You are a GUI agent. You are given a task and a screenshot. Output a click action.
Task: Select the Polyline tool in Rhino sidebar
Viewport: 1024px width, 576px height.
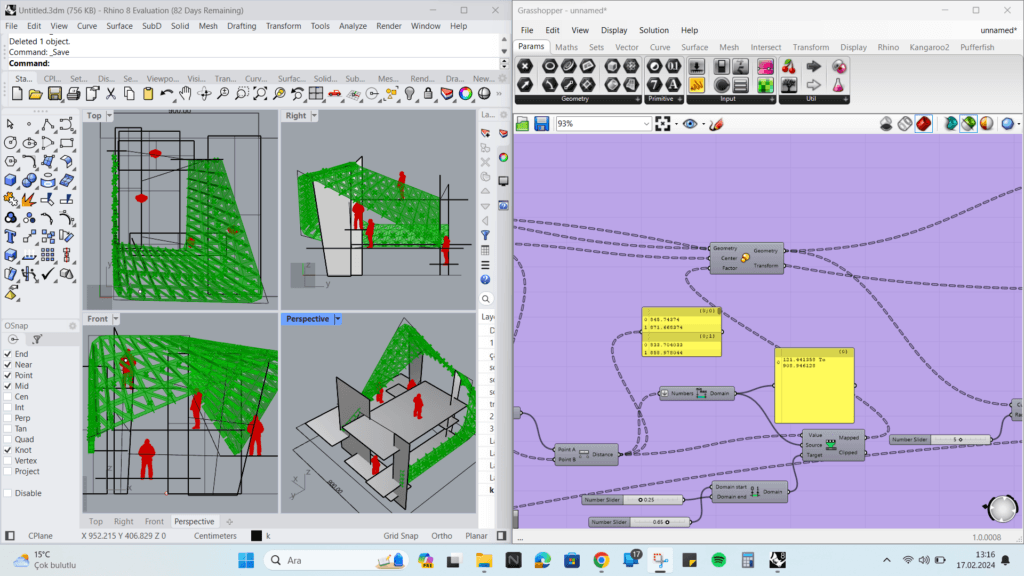pyautogui.click(x=48, y=124)
